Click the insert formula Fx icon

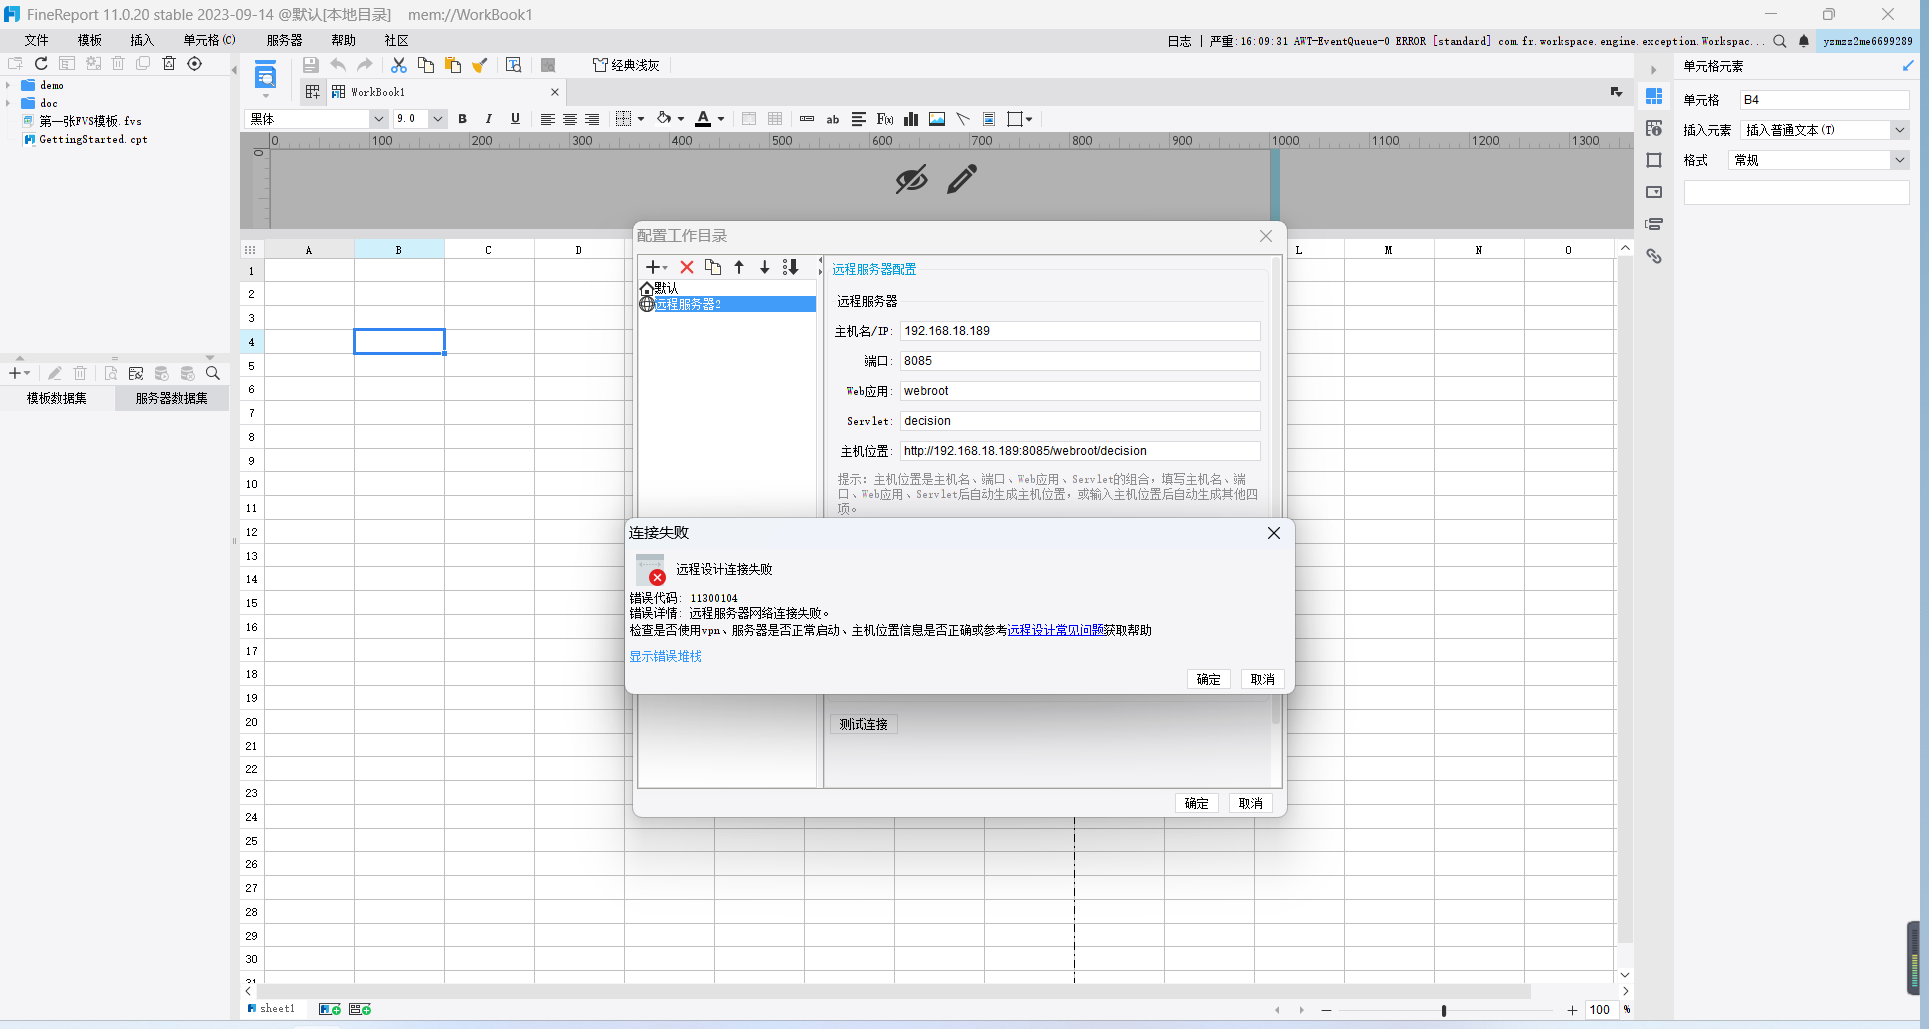pyautogui.click(x=885, y=119)
